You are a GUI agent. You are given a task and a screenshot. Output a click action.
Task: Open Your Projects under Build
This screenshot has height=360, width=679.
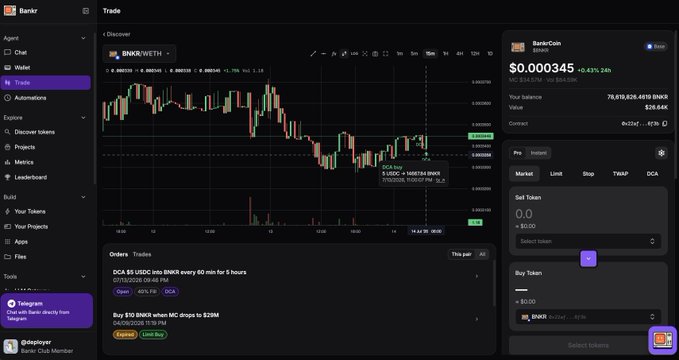(x=45, y=227)
